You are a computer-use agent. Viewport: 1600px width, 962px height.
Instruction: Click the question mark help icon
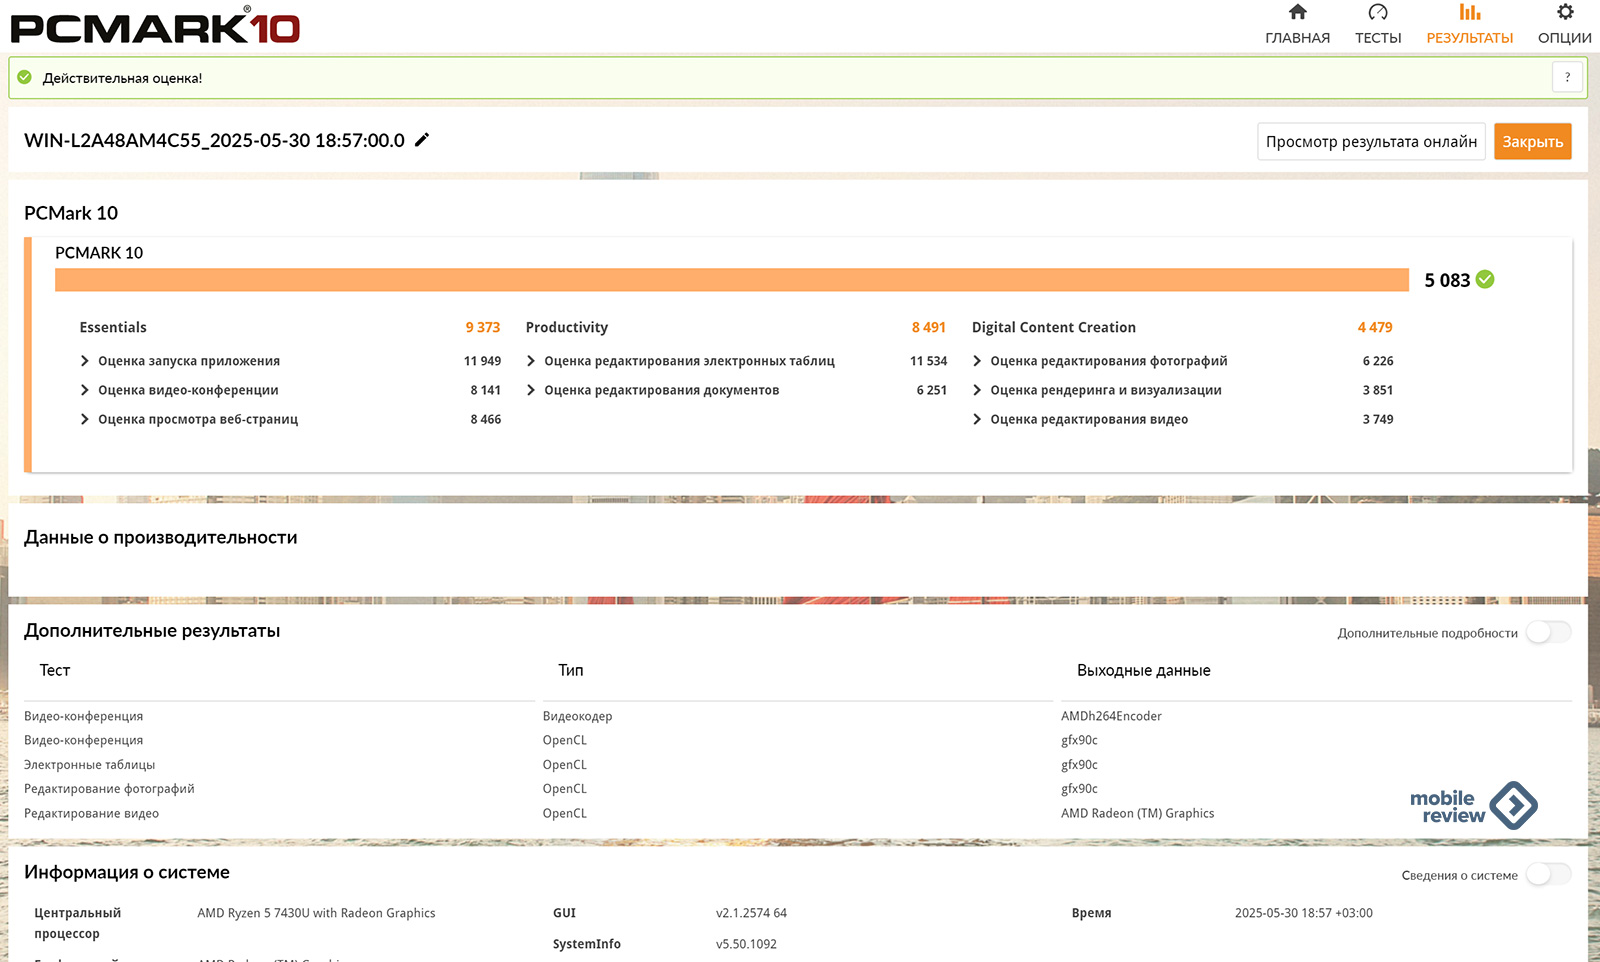click(x=1567, y=77)
